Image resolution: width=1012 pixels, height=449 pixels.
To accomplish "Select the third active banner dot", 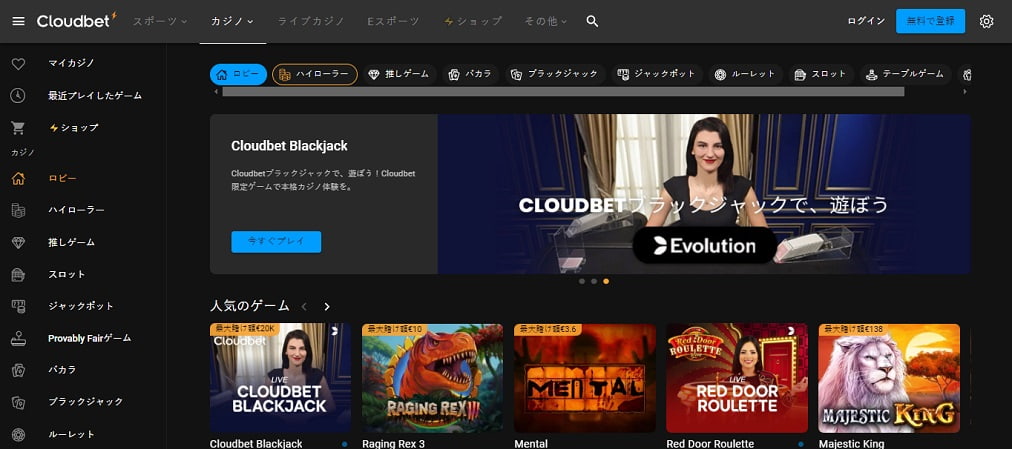I will (605, 281).
